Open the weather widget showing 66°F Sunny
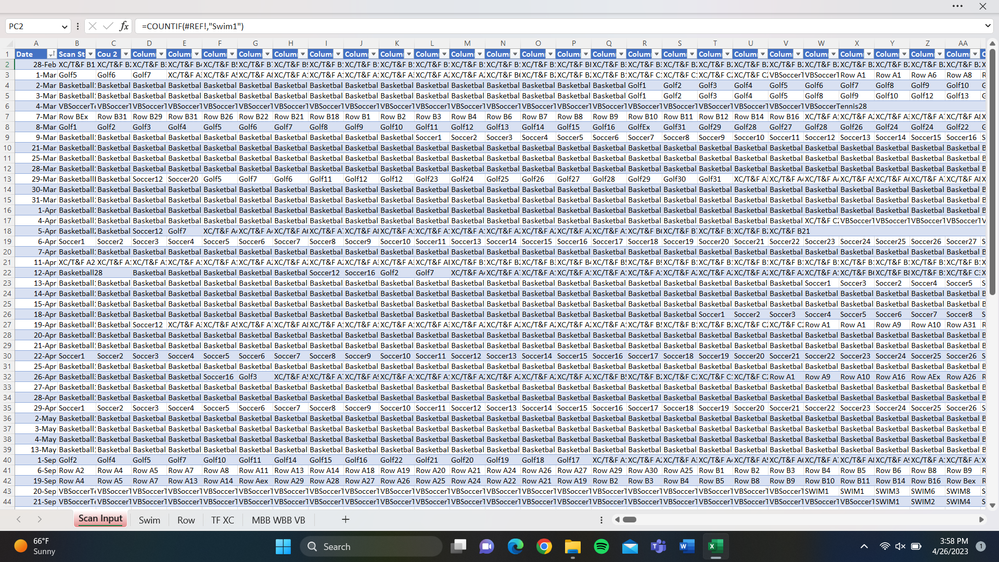Viewport: 999px width, 562px height. (x=36, y=546)
